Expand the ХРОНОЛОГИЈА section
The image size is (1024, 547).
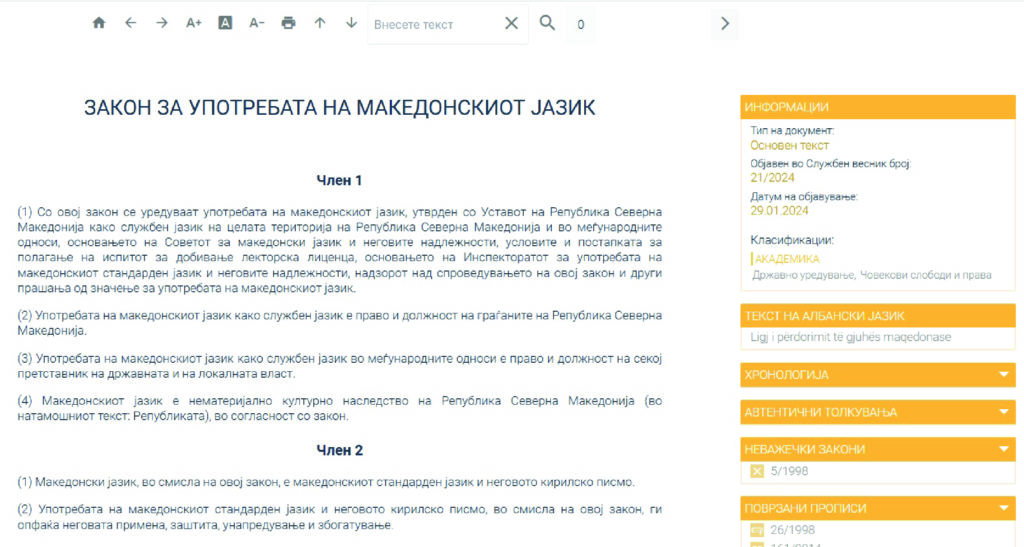(1005, 375)
